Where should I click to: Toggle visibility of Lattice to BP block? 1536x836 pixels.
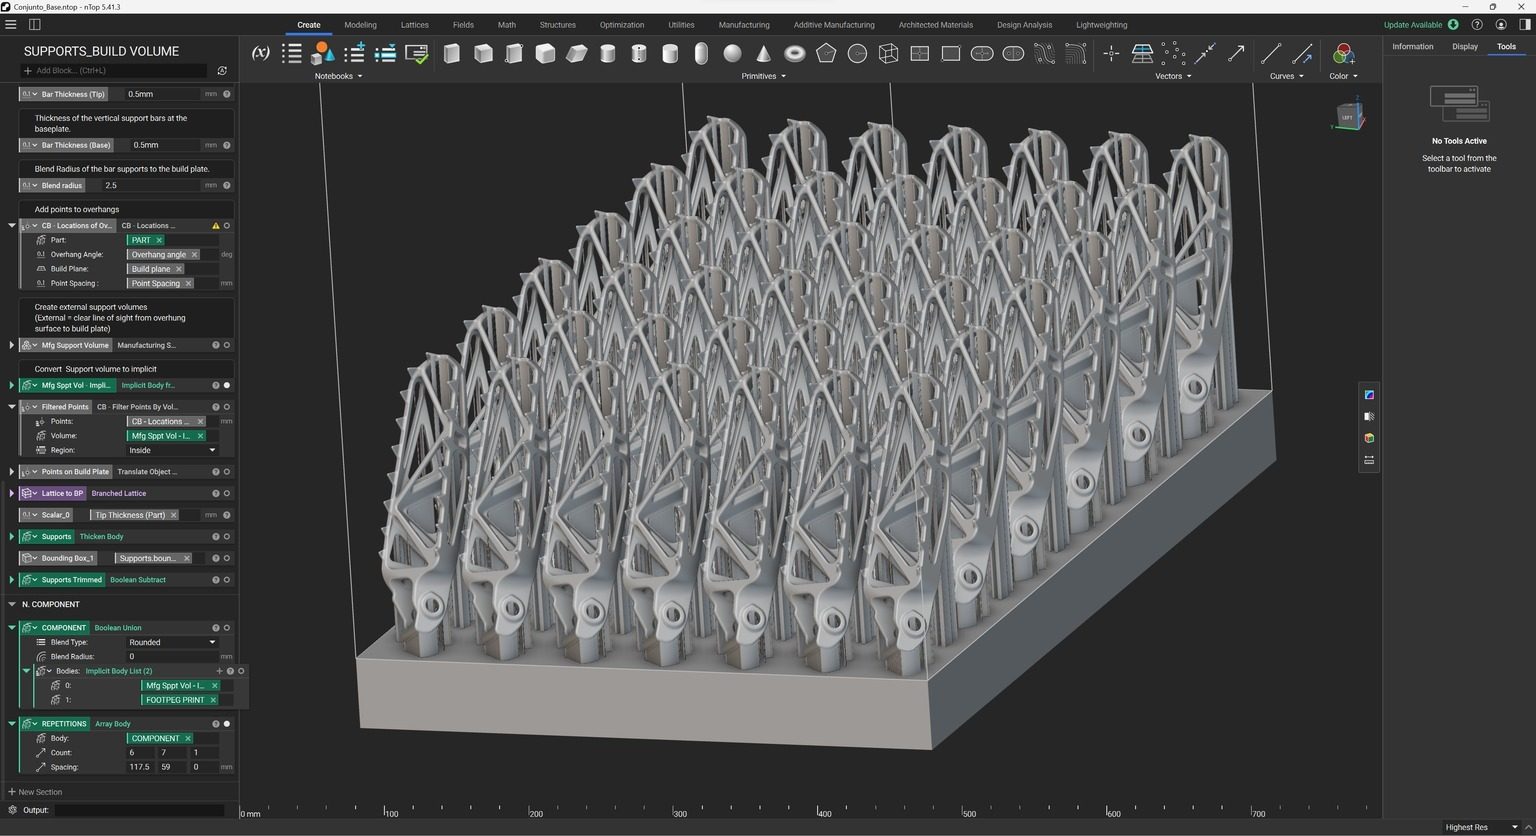pyautogui.click(x=227, y=493)
